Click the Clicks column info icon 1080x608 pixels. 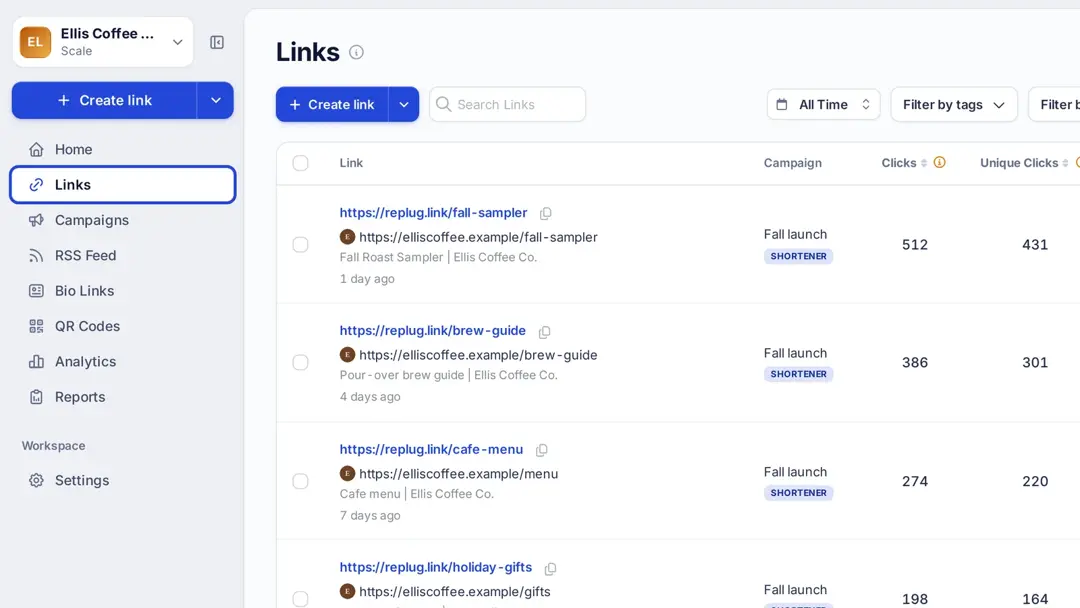click(x=939, y=163)
